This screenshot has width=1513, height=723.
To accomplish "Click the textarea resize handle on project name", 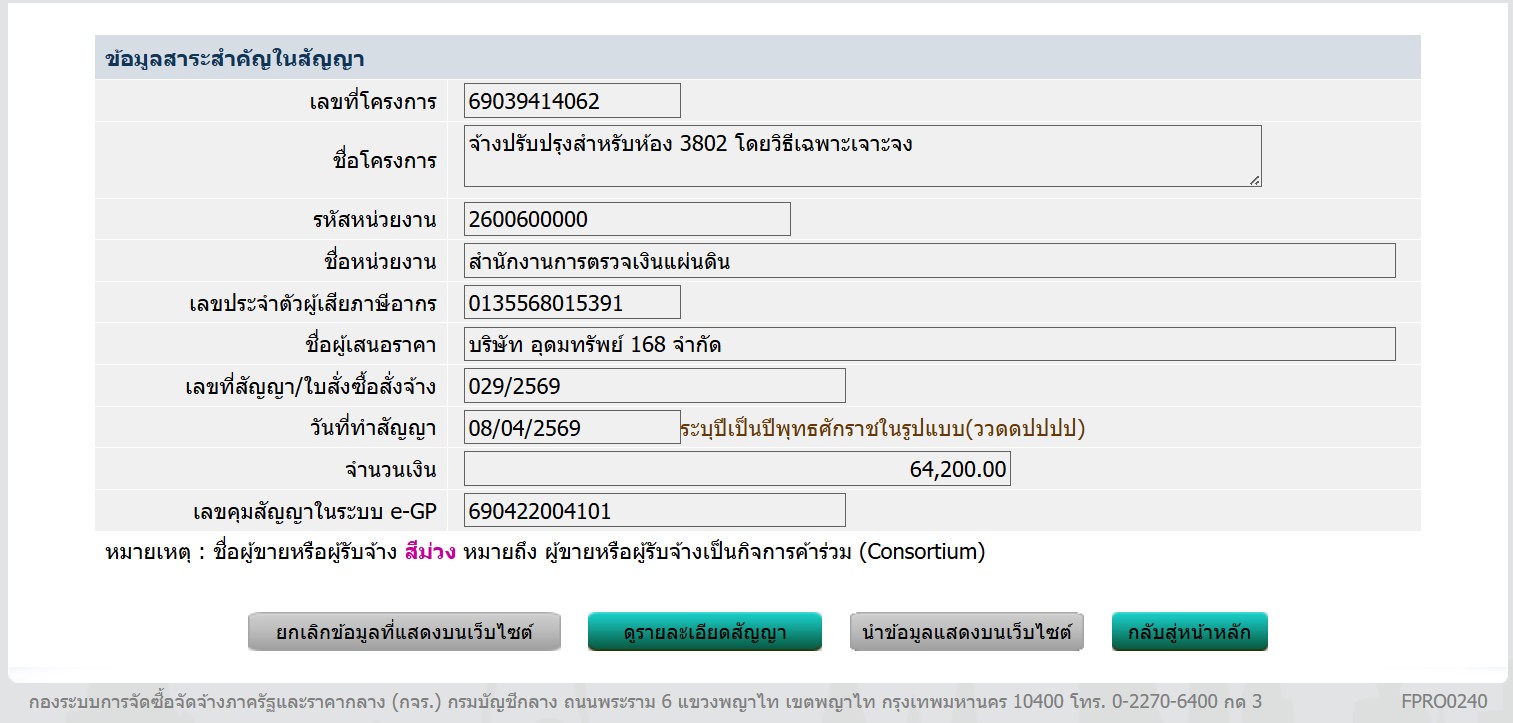I will click(1253, 180).
